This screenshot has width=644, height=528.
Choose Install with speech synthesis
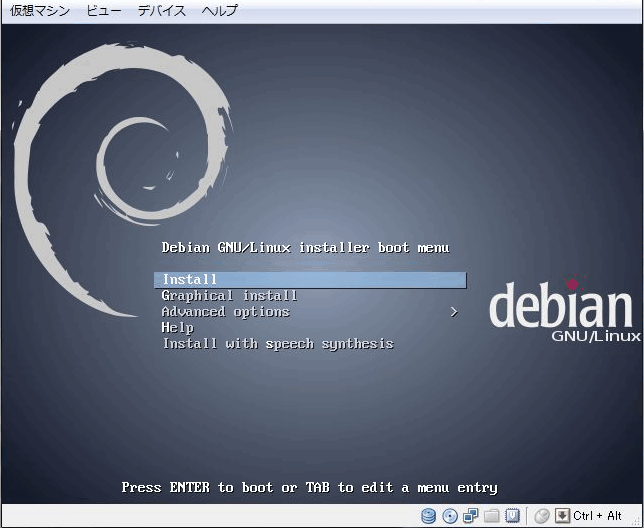(278, 344)
